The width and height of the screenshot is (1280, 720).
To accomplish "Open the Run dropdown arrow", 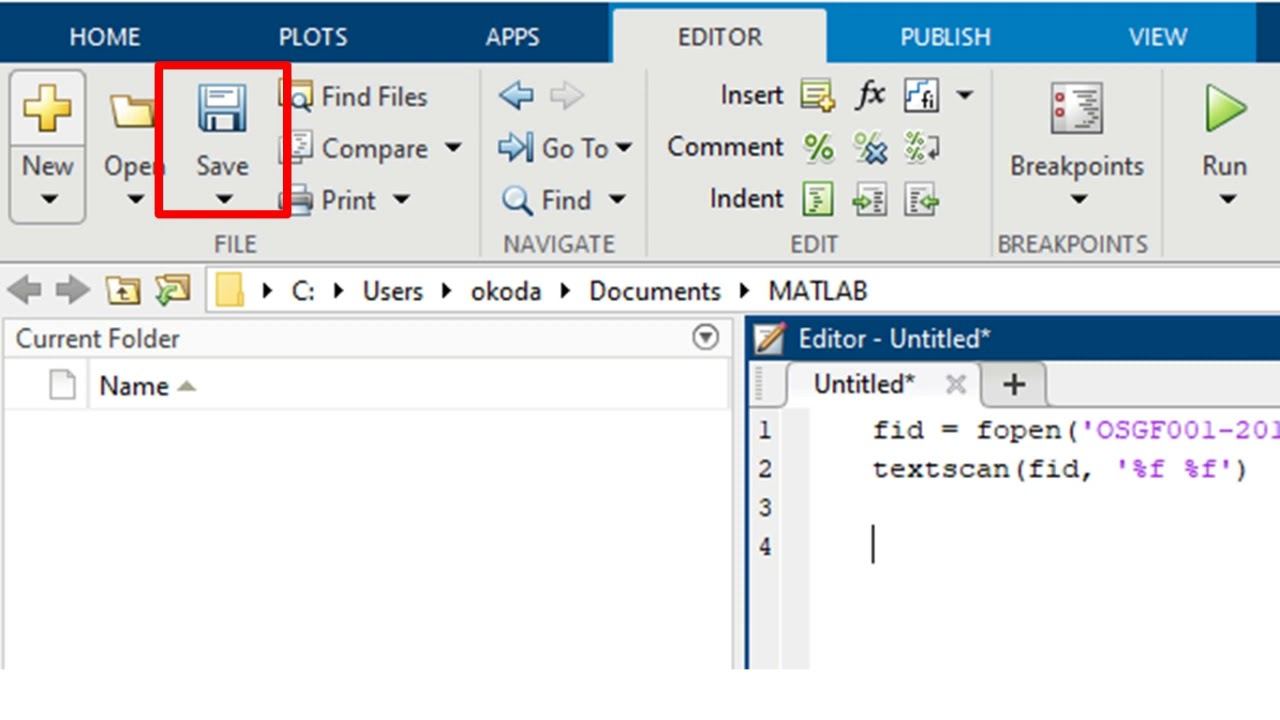I will [x=1227, y=199].
